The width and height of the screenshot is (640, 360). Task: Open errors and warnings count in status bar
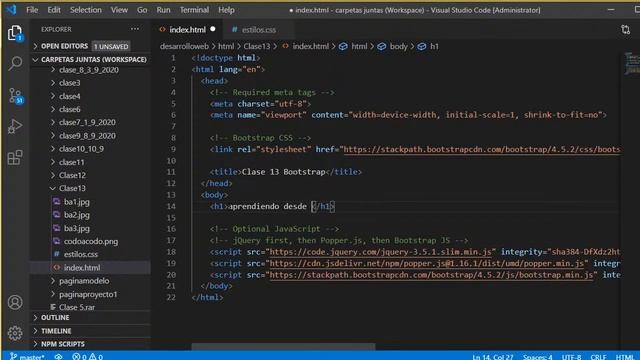(x=87, y=356)
